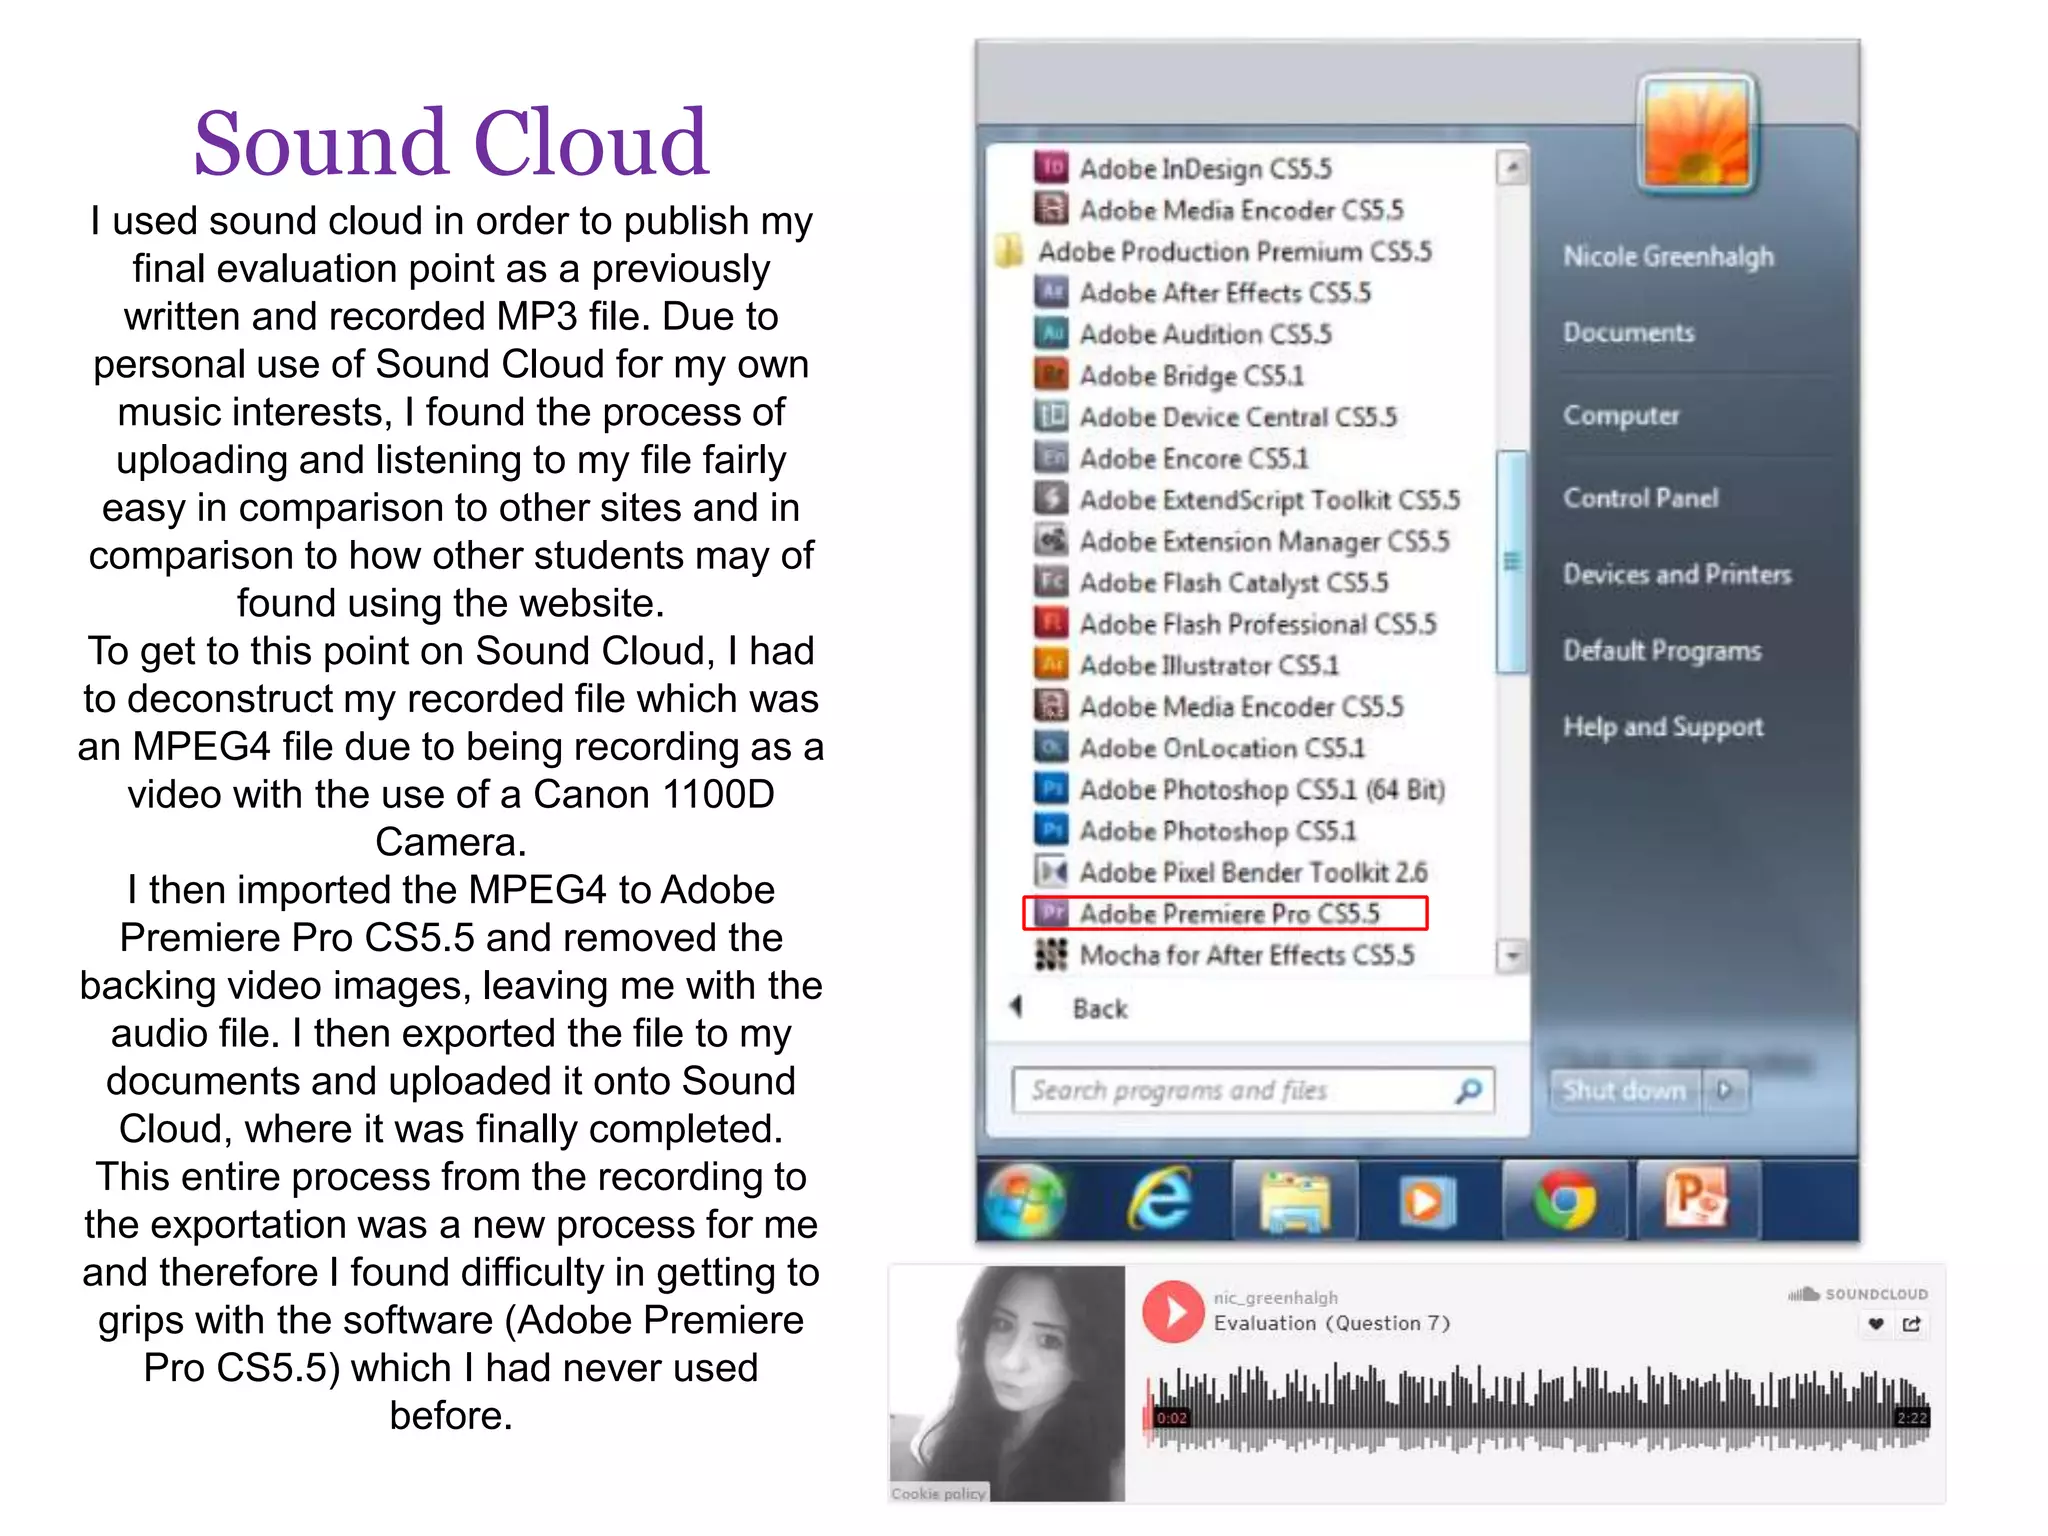Screen dimensions: 2048x1536
Task: Open Shut down options arrow
Action: [x=1725, y=1090]
